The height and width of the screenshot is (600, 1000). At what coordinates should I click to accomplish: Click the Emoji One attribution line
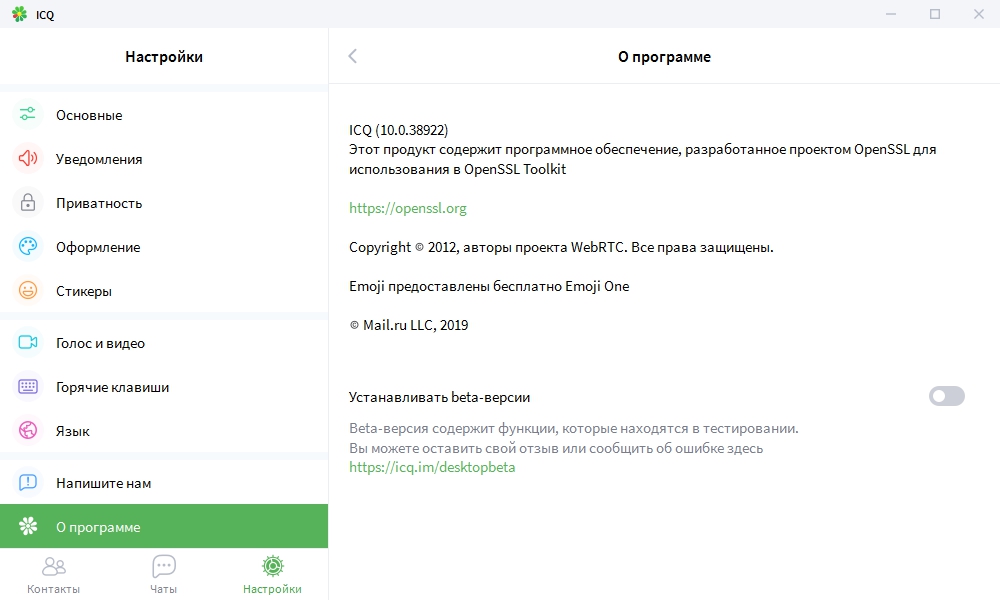click(x=489, y=286)
